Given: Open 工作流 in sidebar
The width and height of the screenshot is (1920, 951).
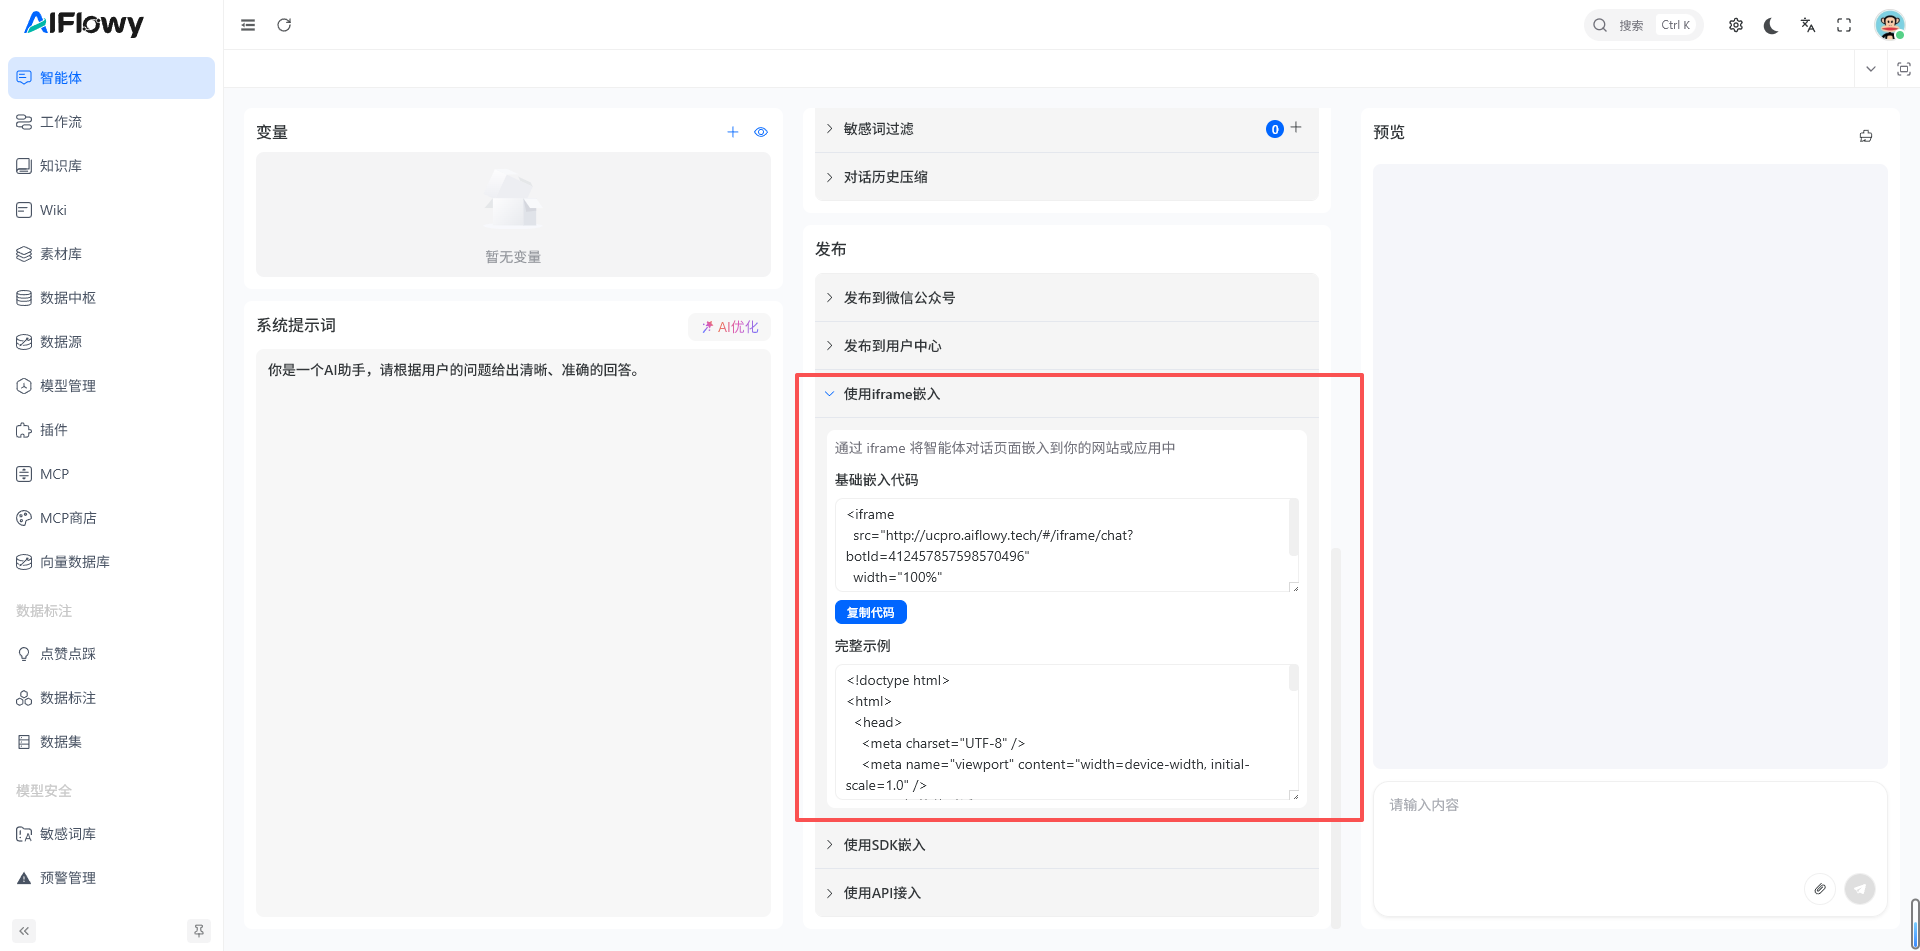Looking at the screenshot, I should click(111, 122).
